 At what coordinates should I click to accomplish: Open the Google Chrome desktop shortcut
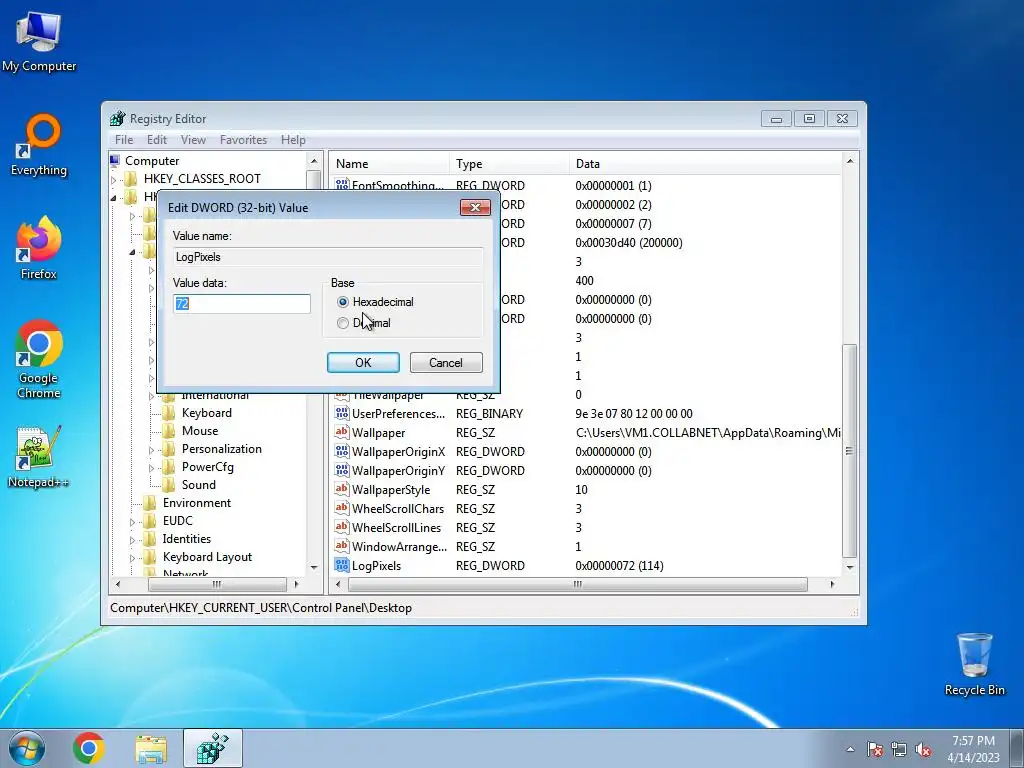pos(39,359)
